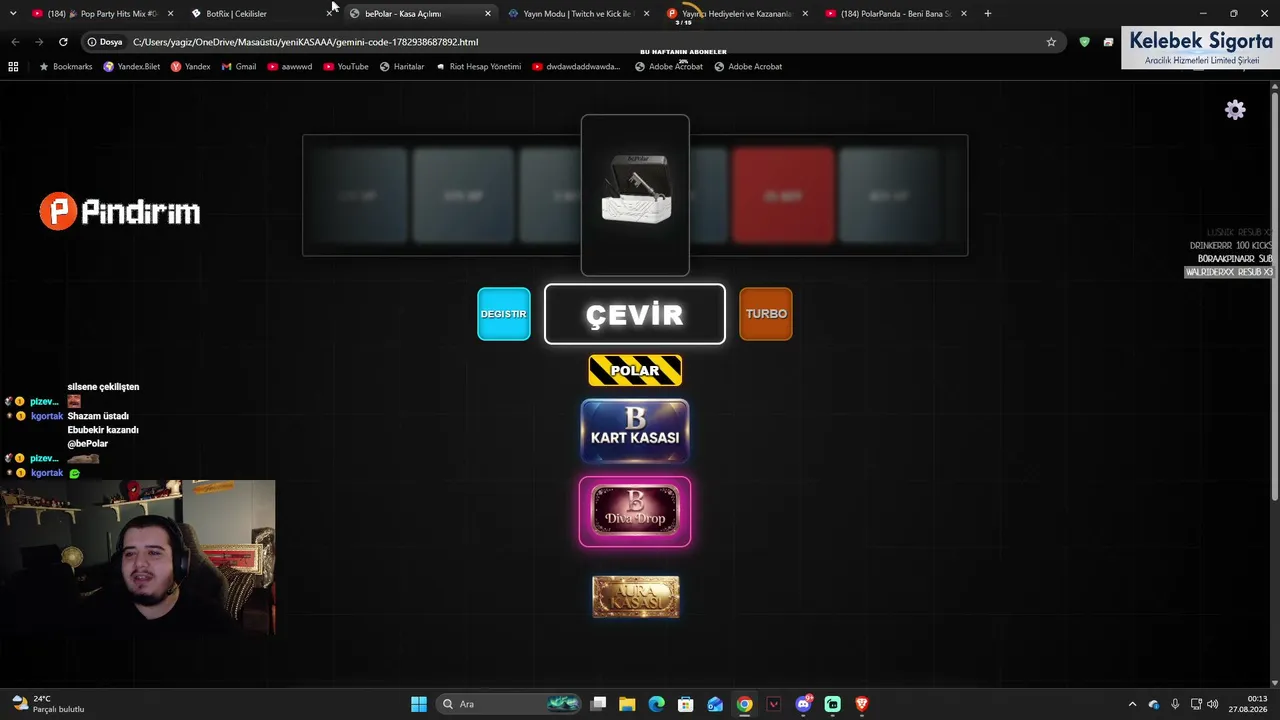Image resolution: width=1280 pixels, height=720 pixels.
Task: Open the settings gear on the page
Action: click(1235, 110)
